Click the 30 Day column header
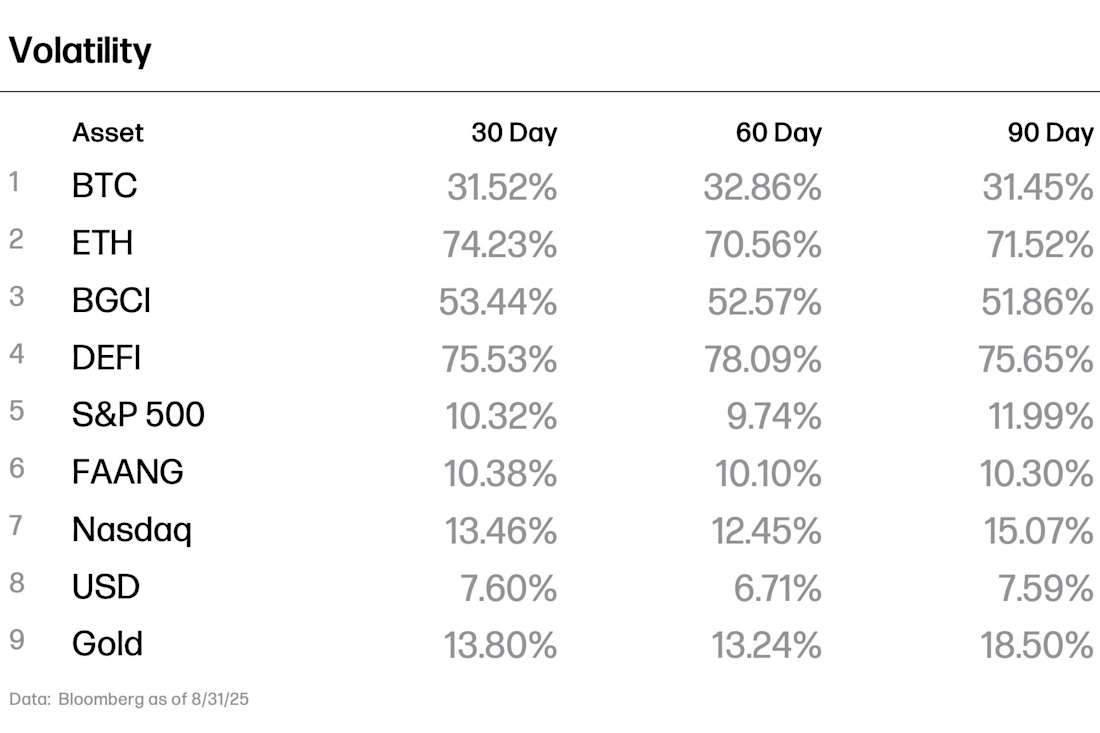This screenshot has width=1100, height=733. (514, 133)
